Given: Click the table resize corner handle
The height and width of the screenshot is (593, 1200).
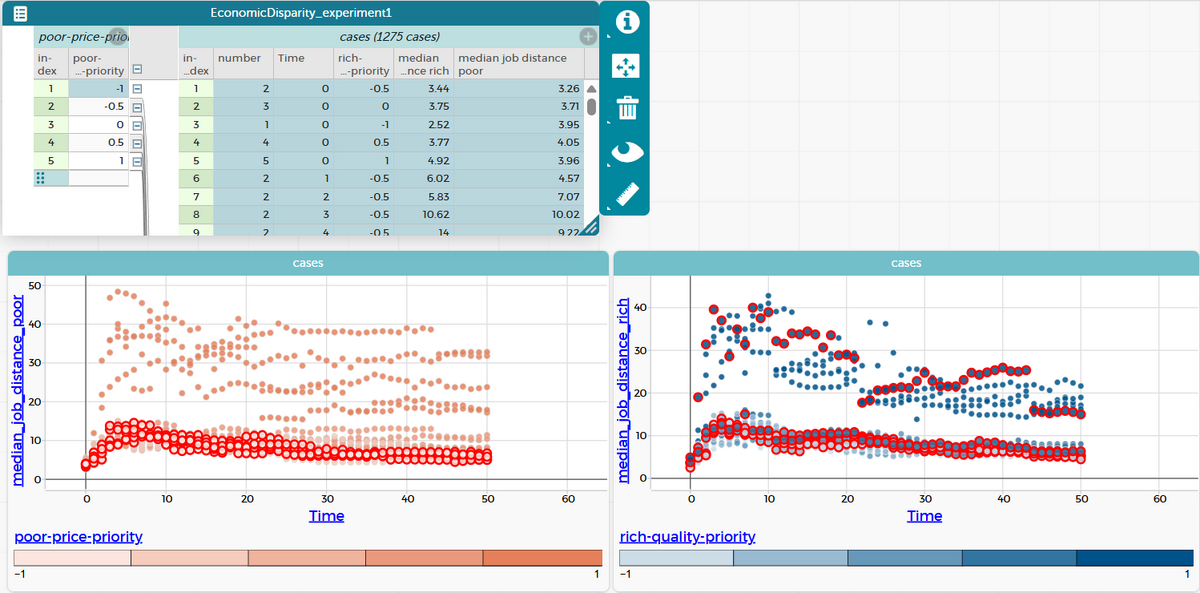Looking at the screenshot, I should click(590, 228).
